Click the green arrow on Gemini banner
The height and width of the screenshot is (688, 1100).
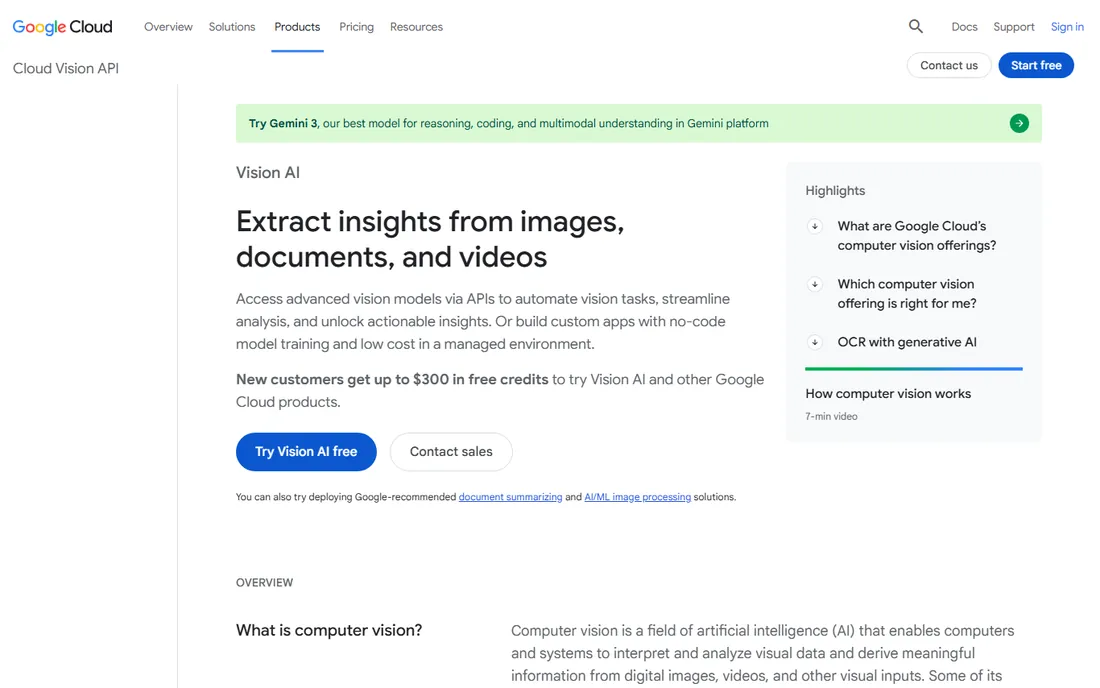point(1019,123)
